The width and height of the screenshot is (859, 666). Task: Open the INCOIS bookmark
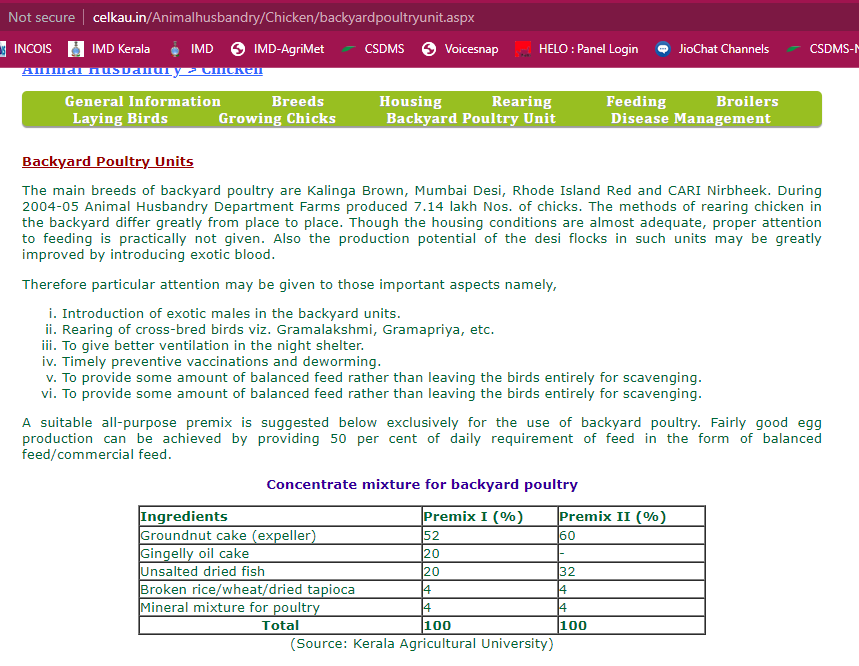32,48
